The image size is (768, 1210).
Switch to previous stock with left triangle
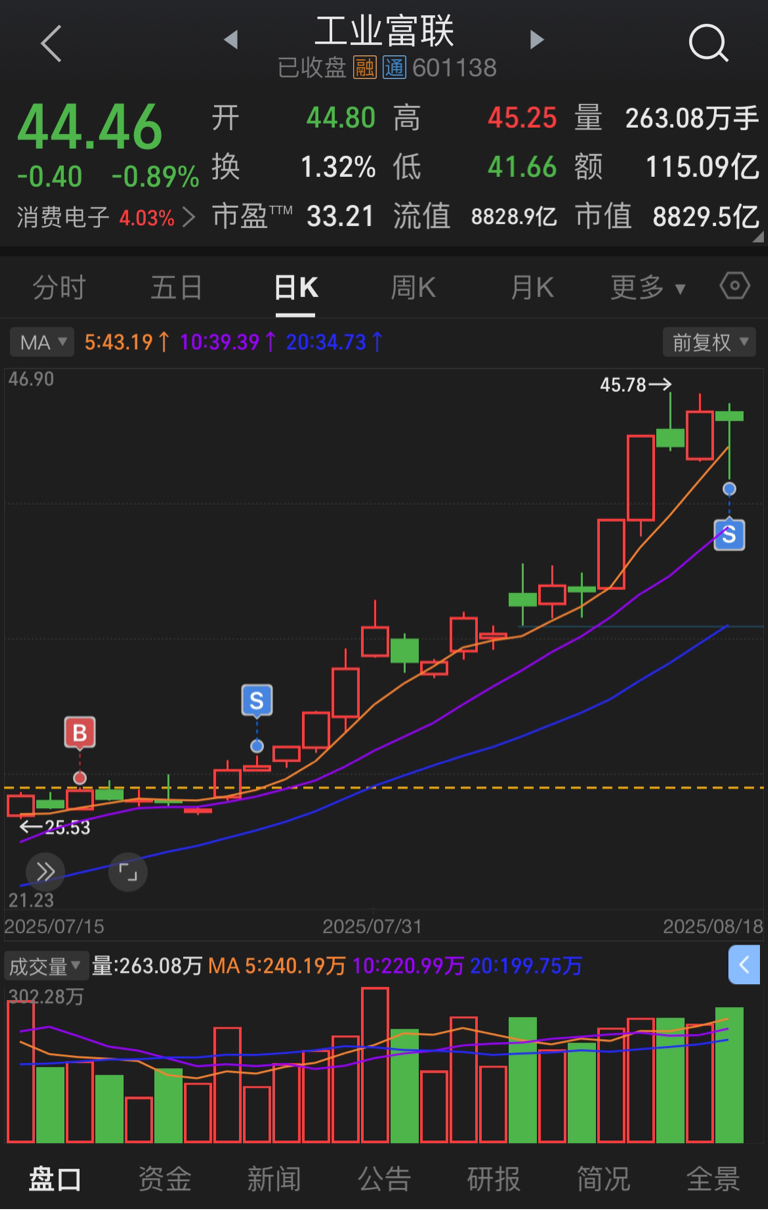(231, 40)
